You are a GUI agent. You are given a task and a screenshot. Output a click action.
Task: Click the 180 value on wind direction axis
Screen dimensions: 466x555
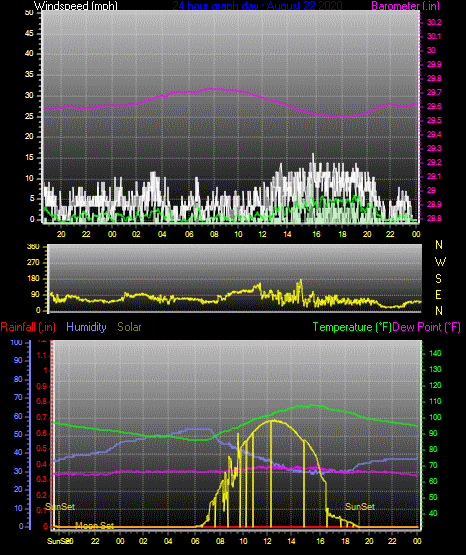(34, 279)
